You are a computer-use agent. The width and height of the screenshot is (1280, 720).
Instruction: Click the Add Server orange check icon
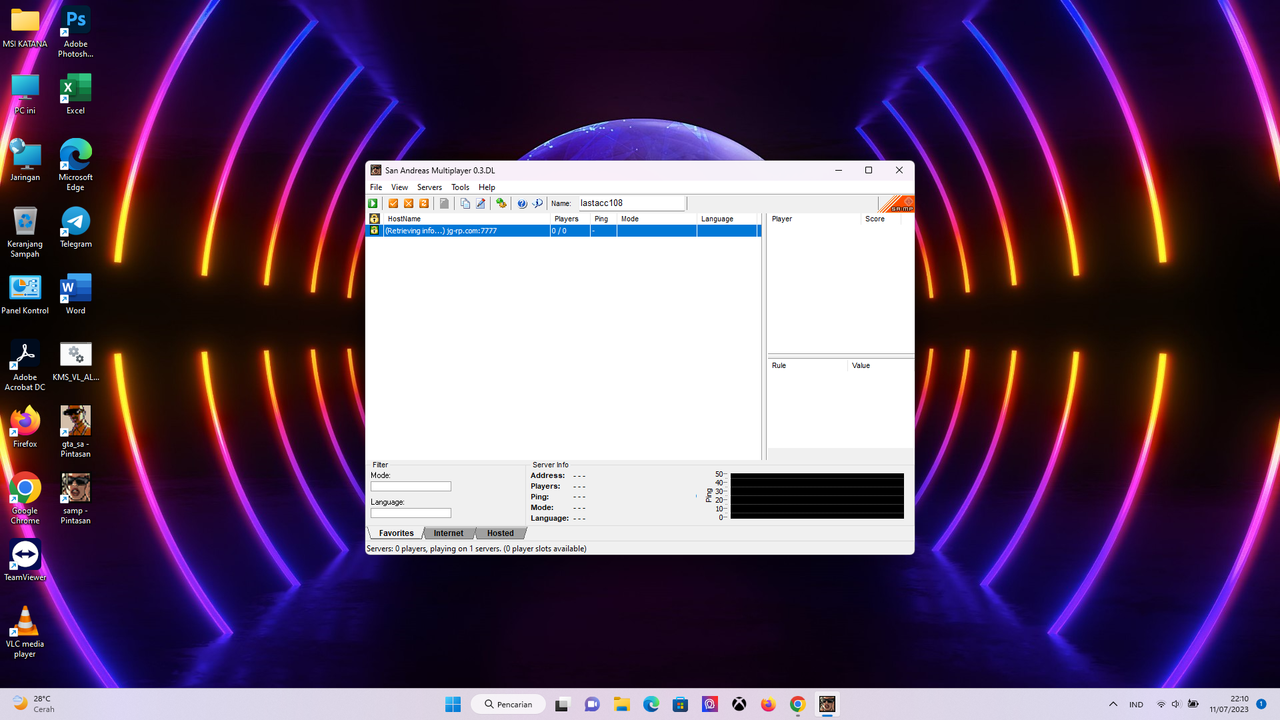tap(393, 203)
